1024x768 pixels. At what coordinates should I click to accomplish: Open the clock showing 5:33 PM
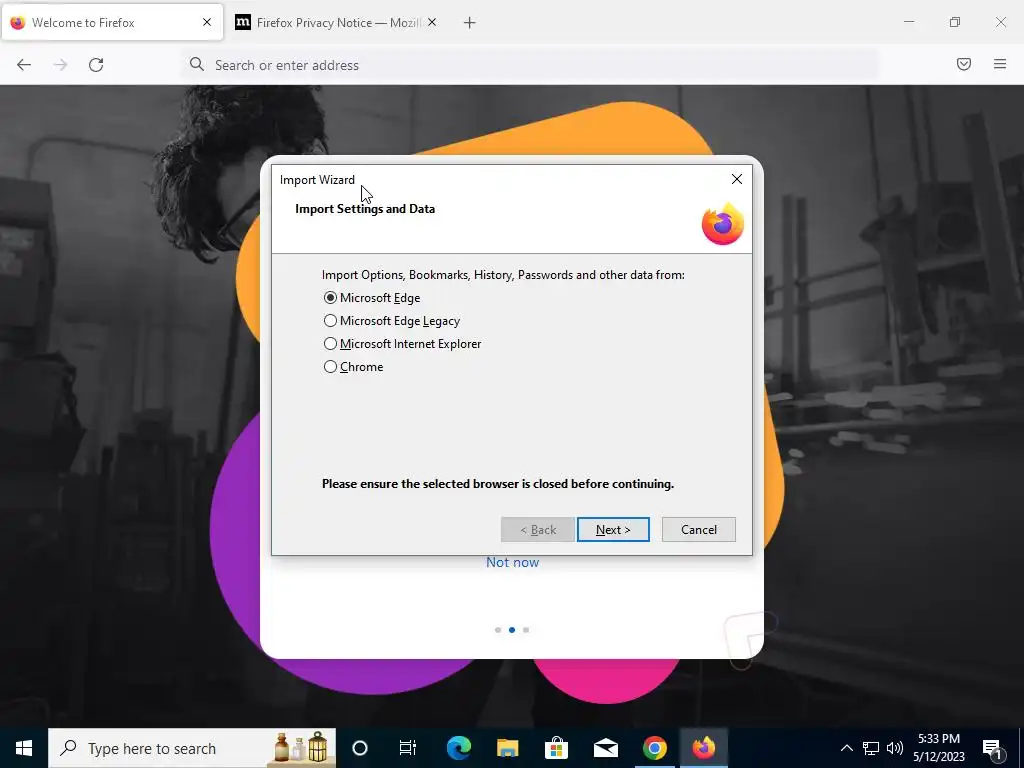click(x=938, y=748)
